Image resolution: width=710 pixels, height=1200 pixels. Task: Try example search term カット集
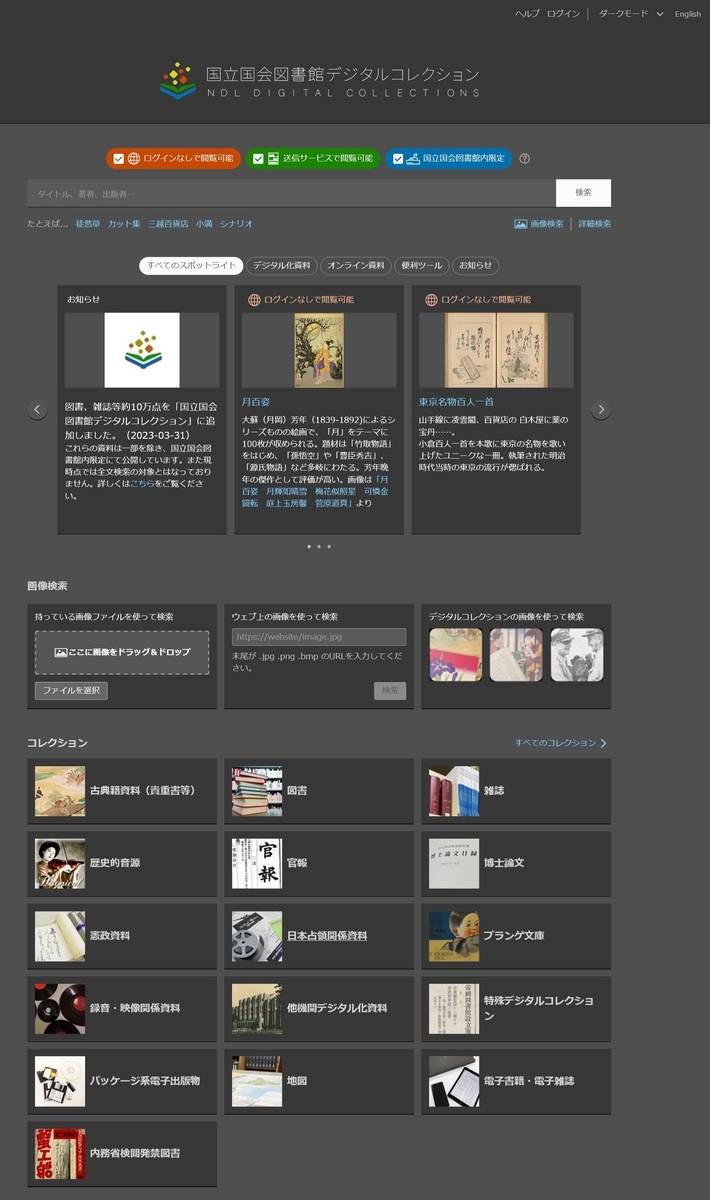coord(124,224)
